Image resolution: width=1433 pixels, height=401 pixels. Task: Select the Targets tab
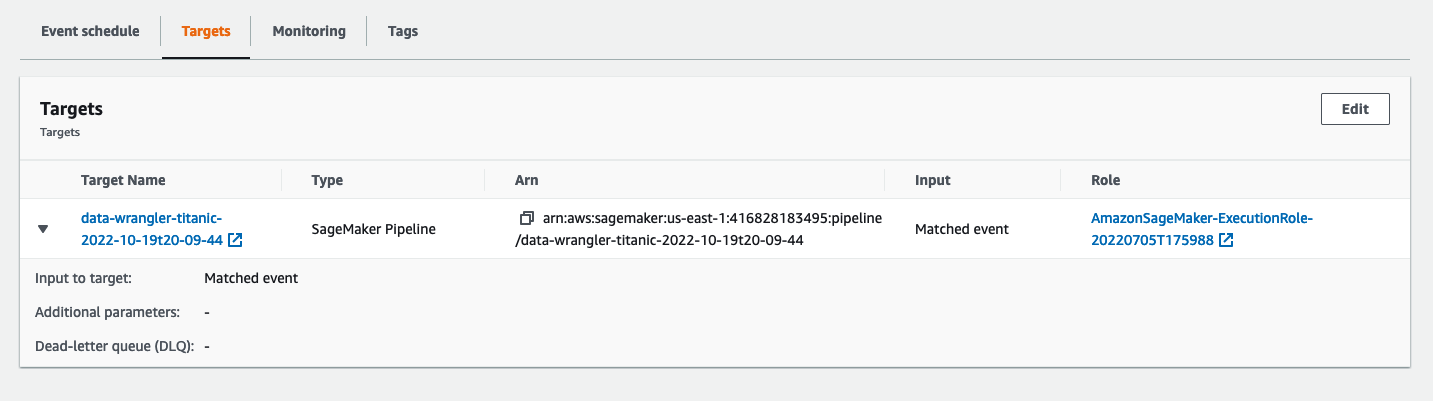click(206, 31)
